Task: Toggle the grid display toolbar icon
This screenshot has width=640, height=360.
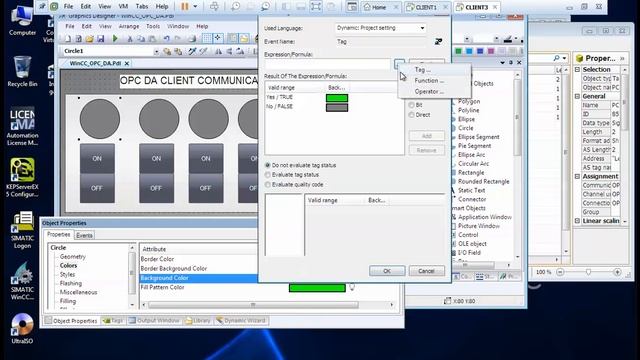Action: pos(207,38)
